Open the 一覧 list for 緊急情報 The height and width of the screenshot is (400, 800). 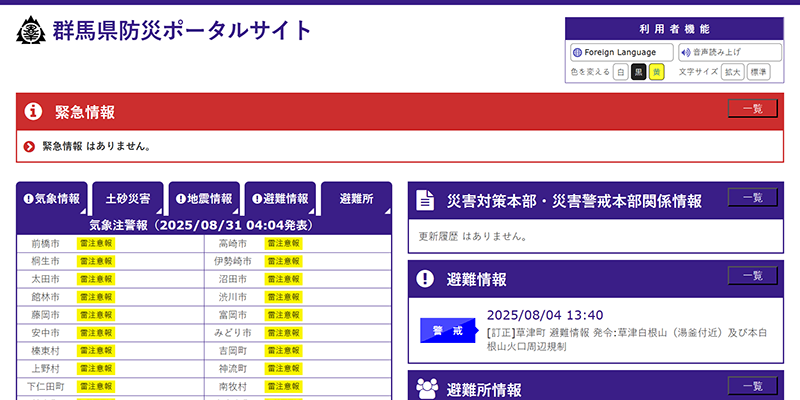tap(753, 109)
